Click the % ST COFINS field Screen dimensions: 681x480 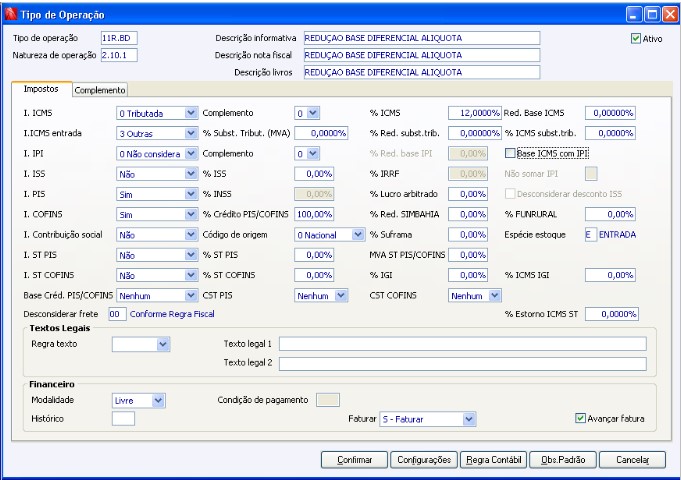(314, 275)
